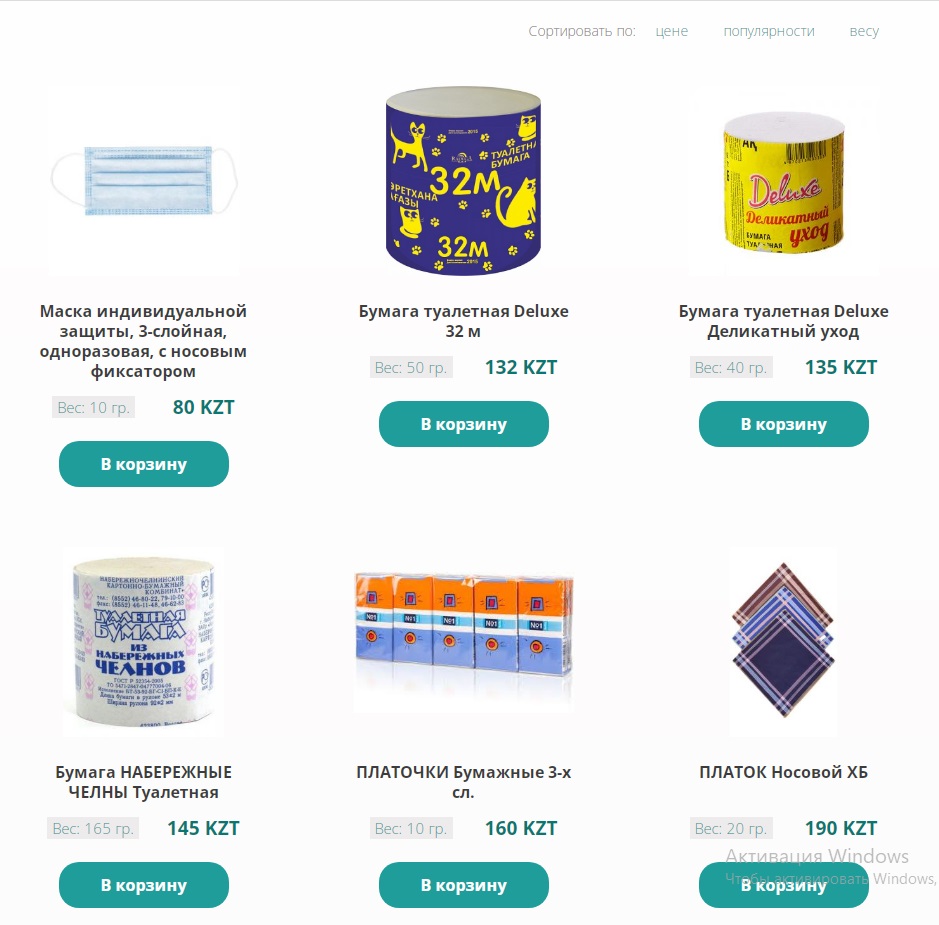Open Бумага туалетная Deluxe Деликатный уход title
The width and height of the screenshot is (939, 925).
[x=783, y=321]
